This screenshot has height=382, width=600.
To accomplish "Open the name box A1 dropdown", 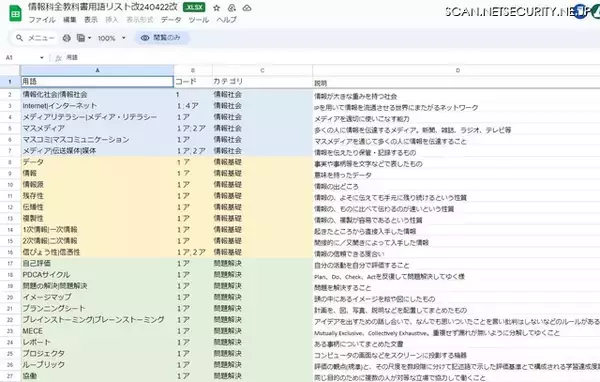I will click(x=42, y=58).
